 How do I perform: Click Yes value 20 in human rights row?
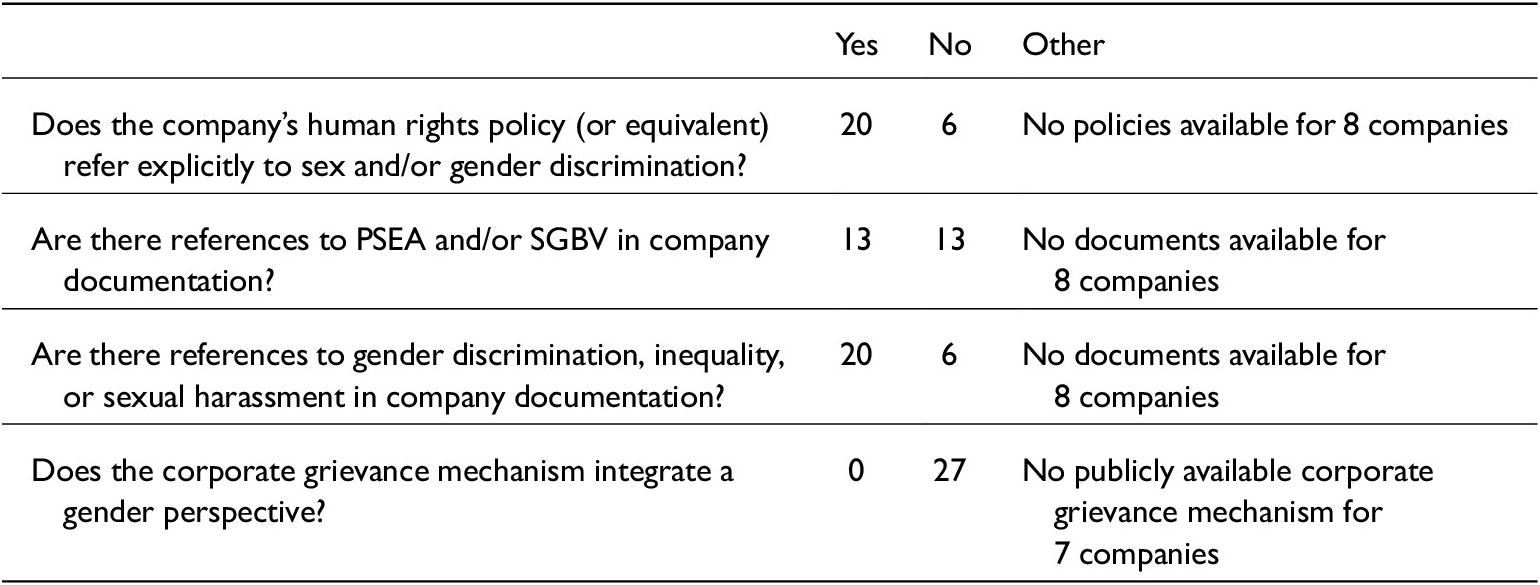point(856,128)
